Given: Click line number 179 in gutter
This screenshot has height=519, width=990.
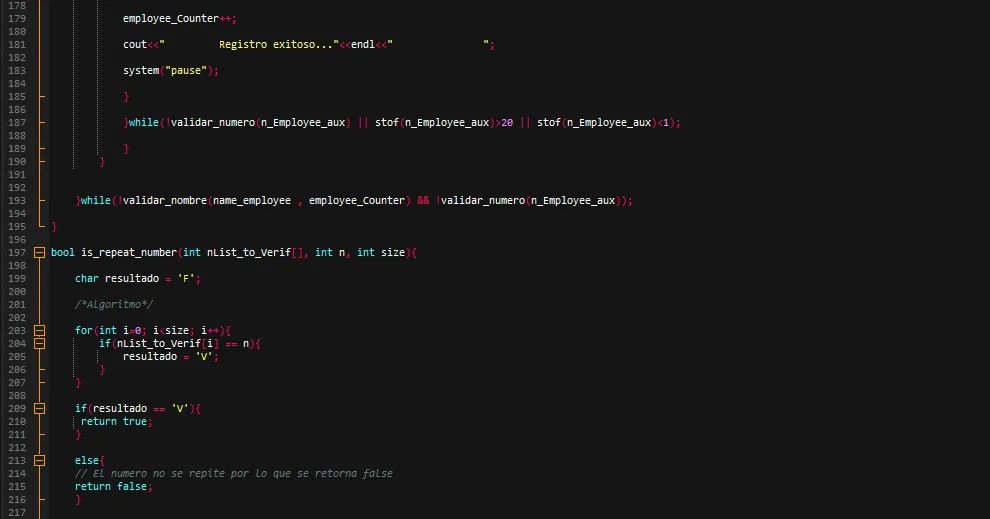Looking at the screenshot, I should 17,18.
